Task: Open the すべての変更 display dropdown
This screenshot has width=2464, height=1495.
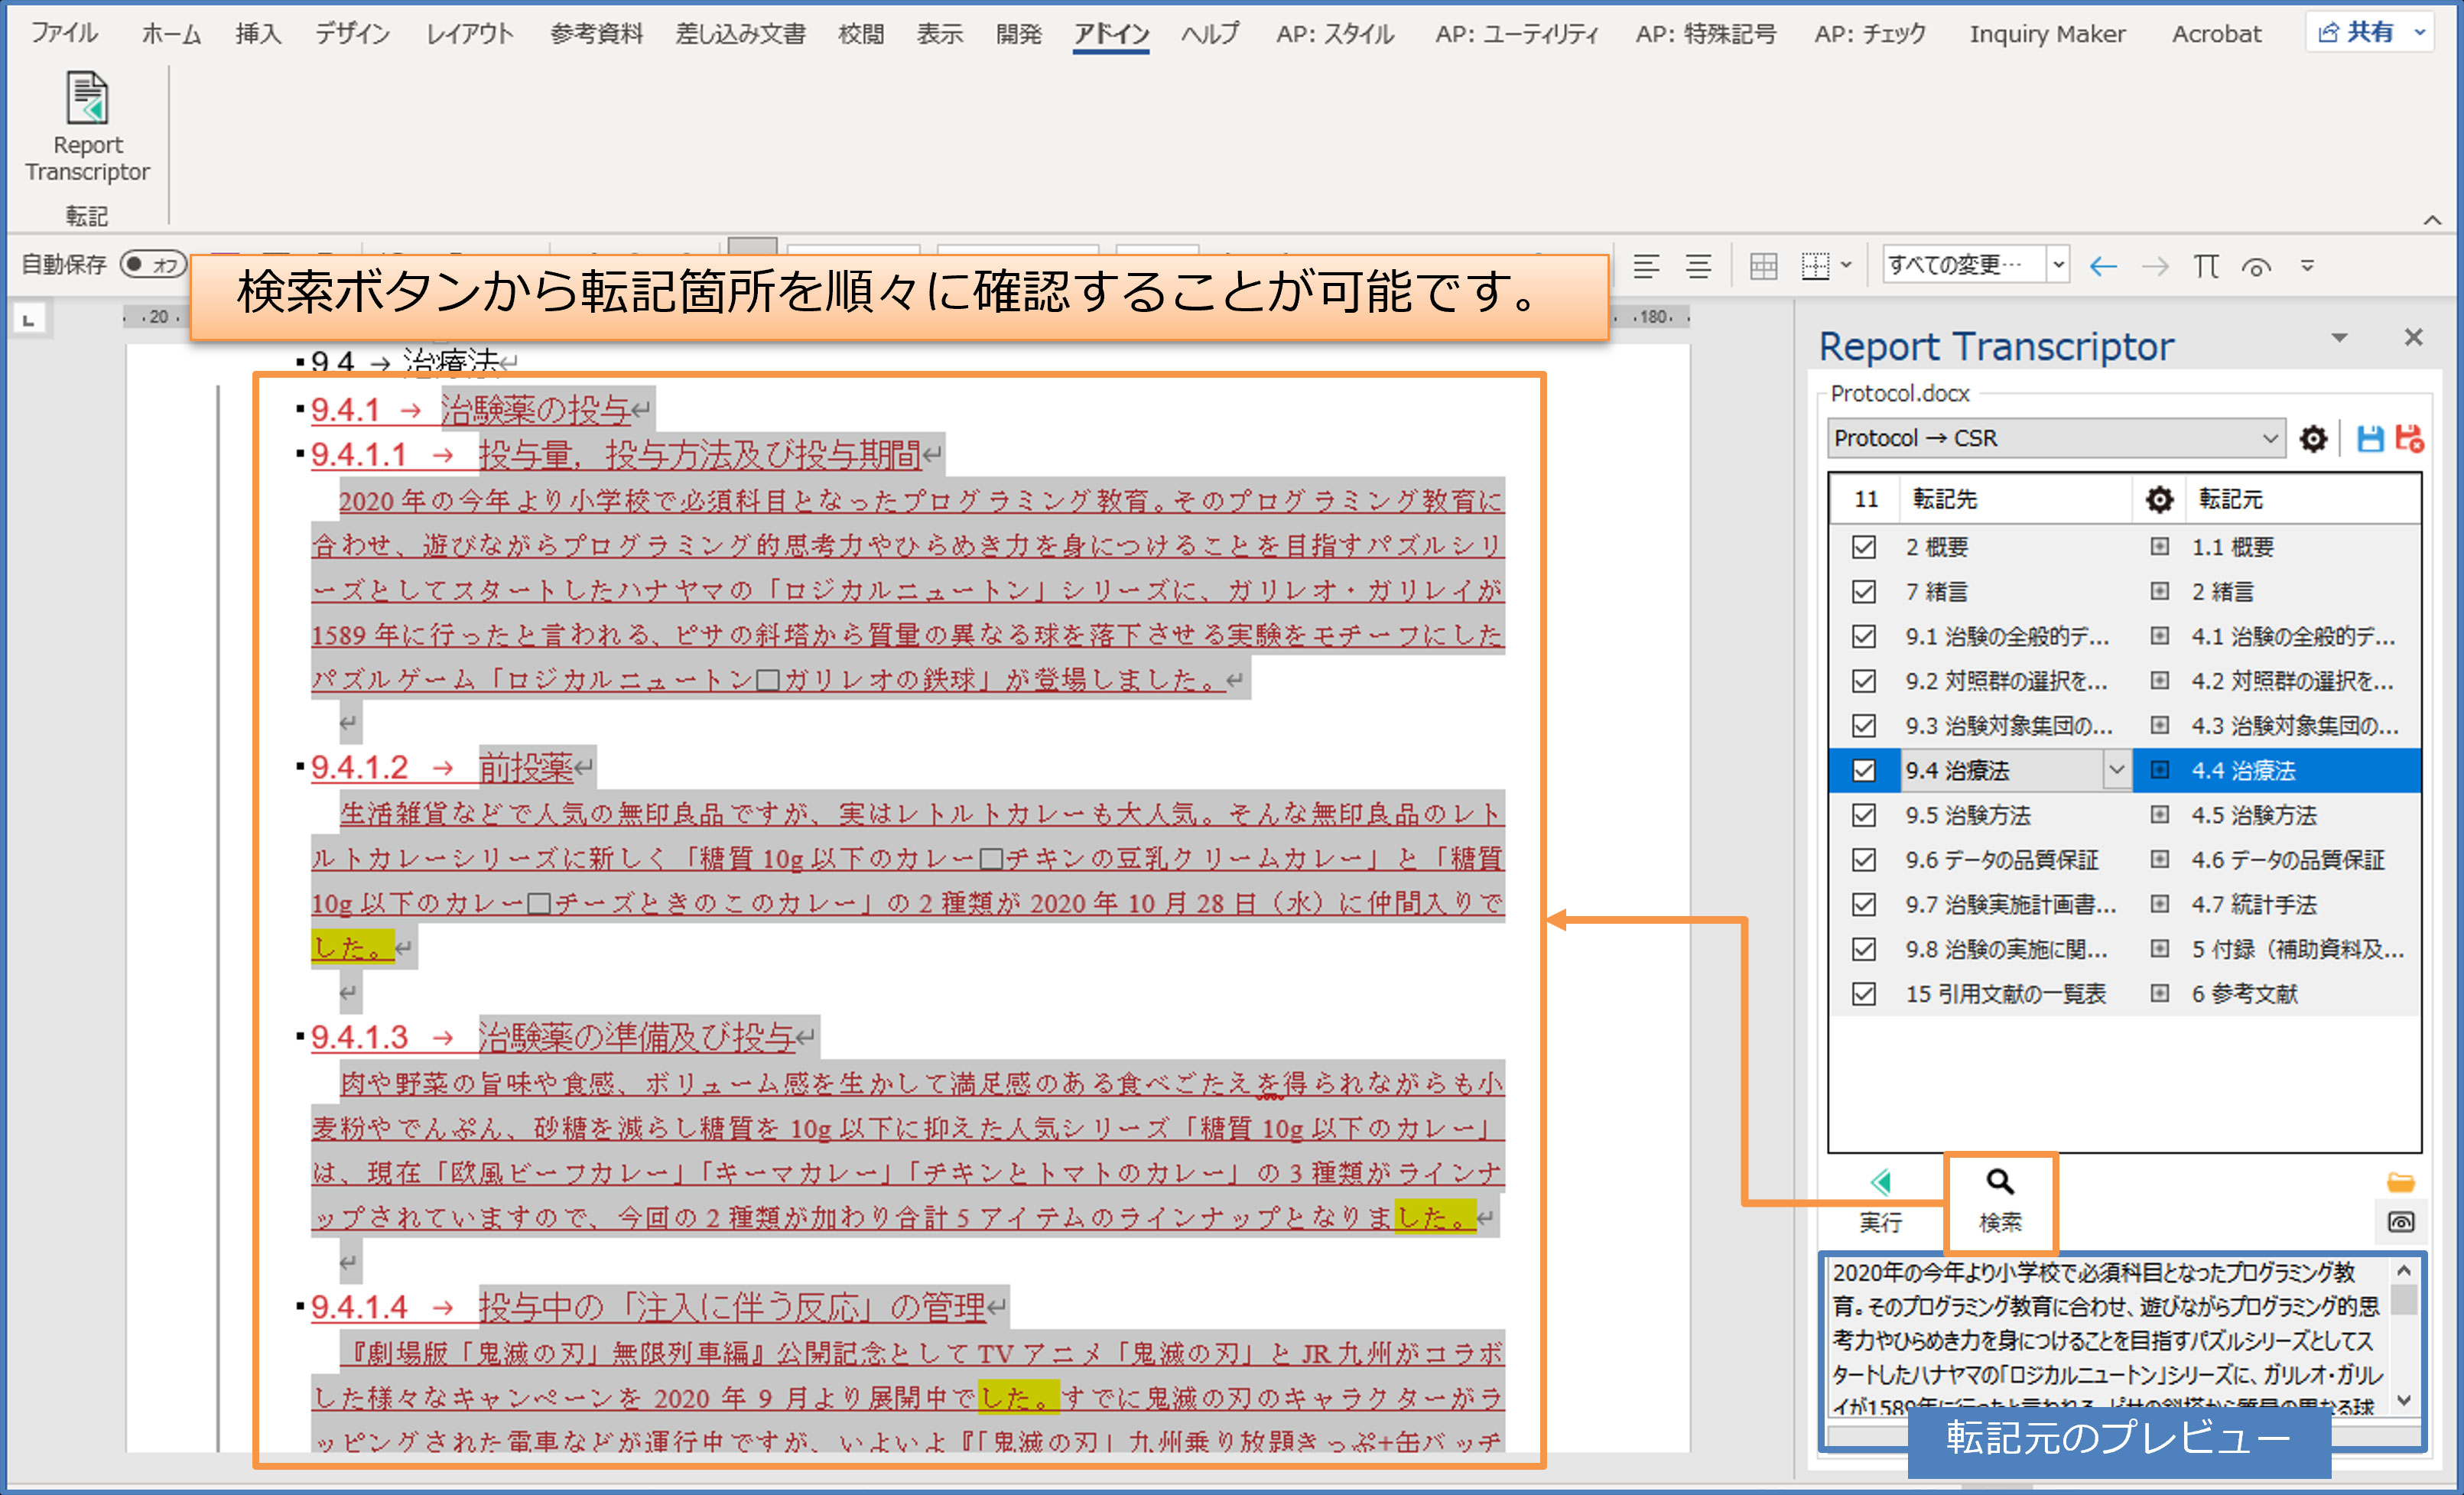Action: click(2058, 266)
